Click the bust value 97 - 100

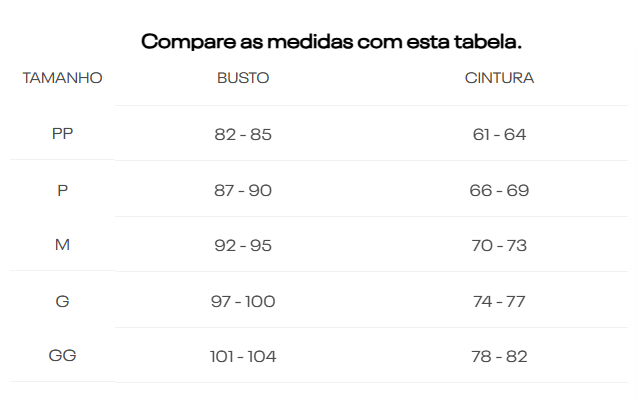coord(243,301)
